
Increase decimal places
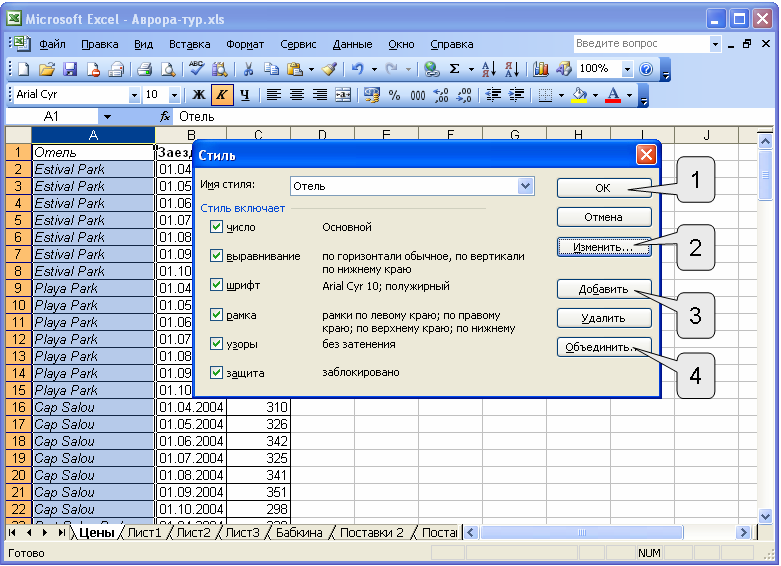[441, 95]
